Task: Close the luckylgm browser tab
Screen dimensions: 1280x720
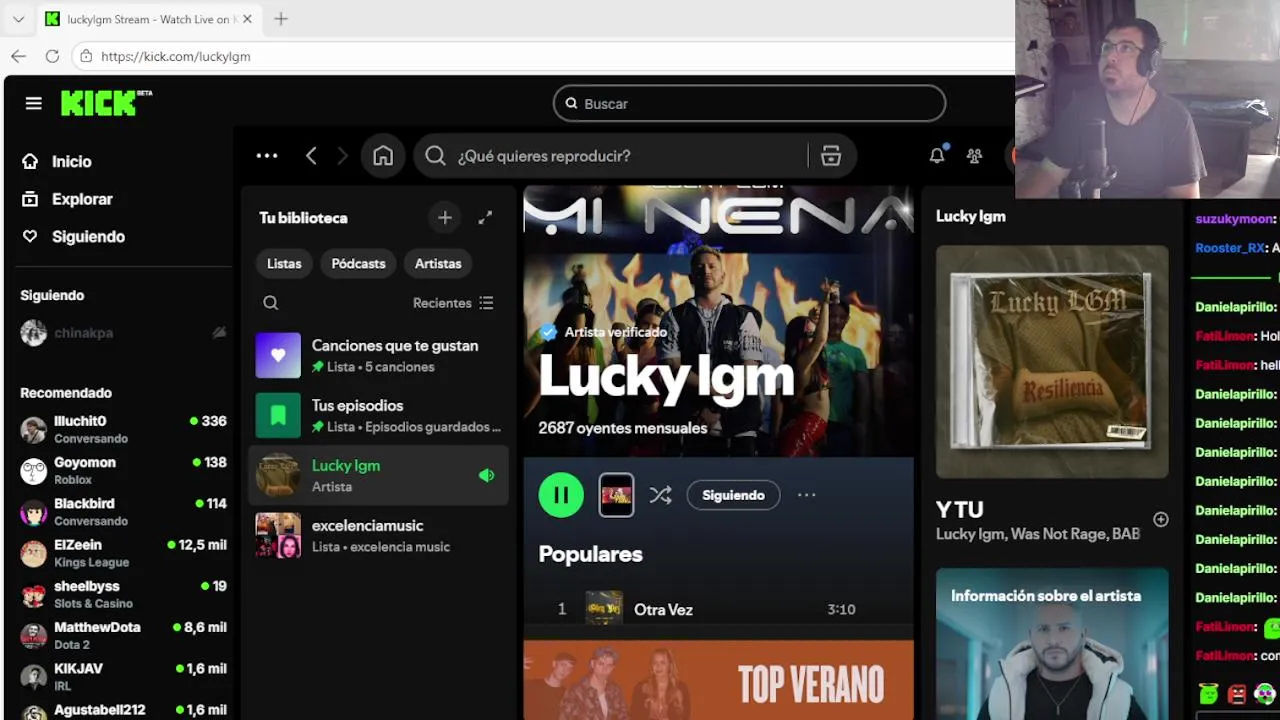Action: click(247, 19)
